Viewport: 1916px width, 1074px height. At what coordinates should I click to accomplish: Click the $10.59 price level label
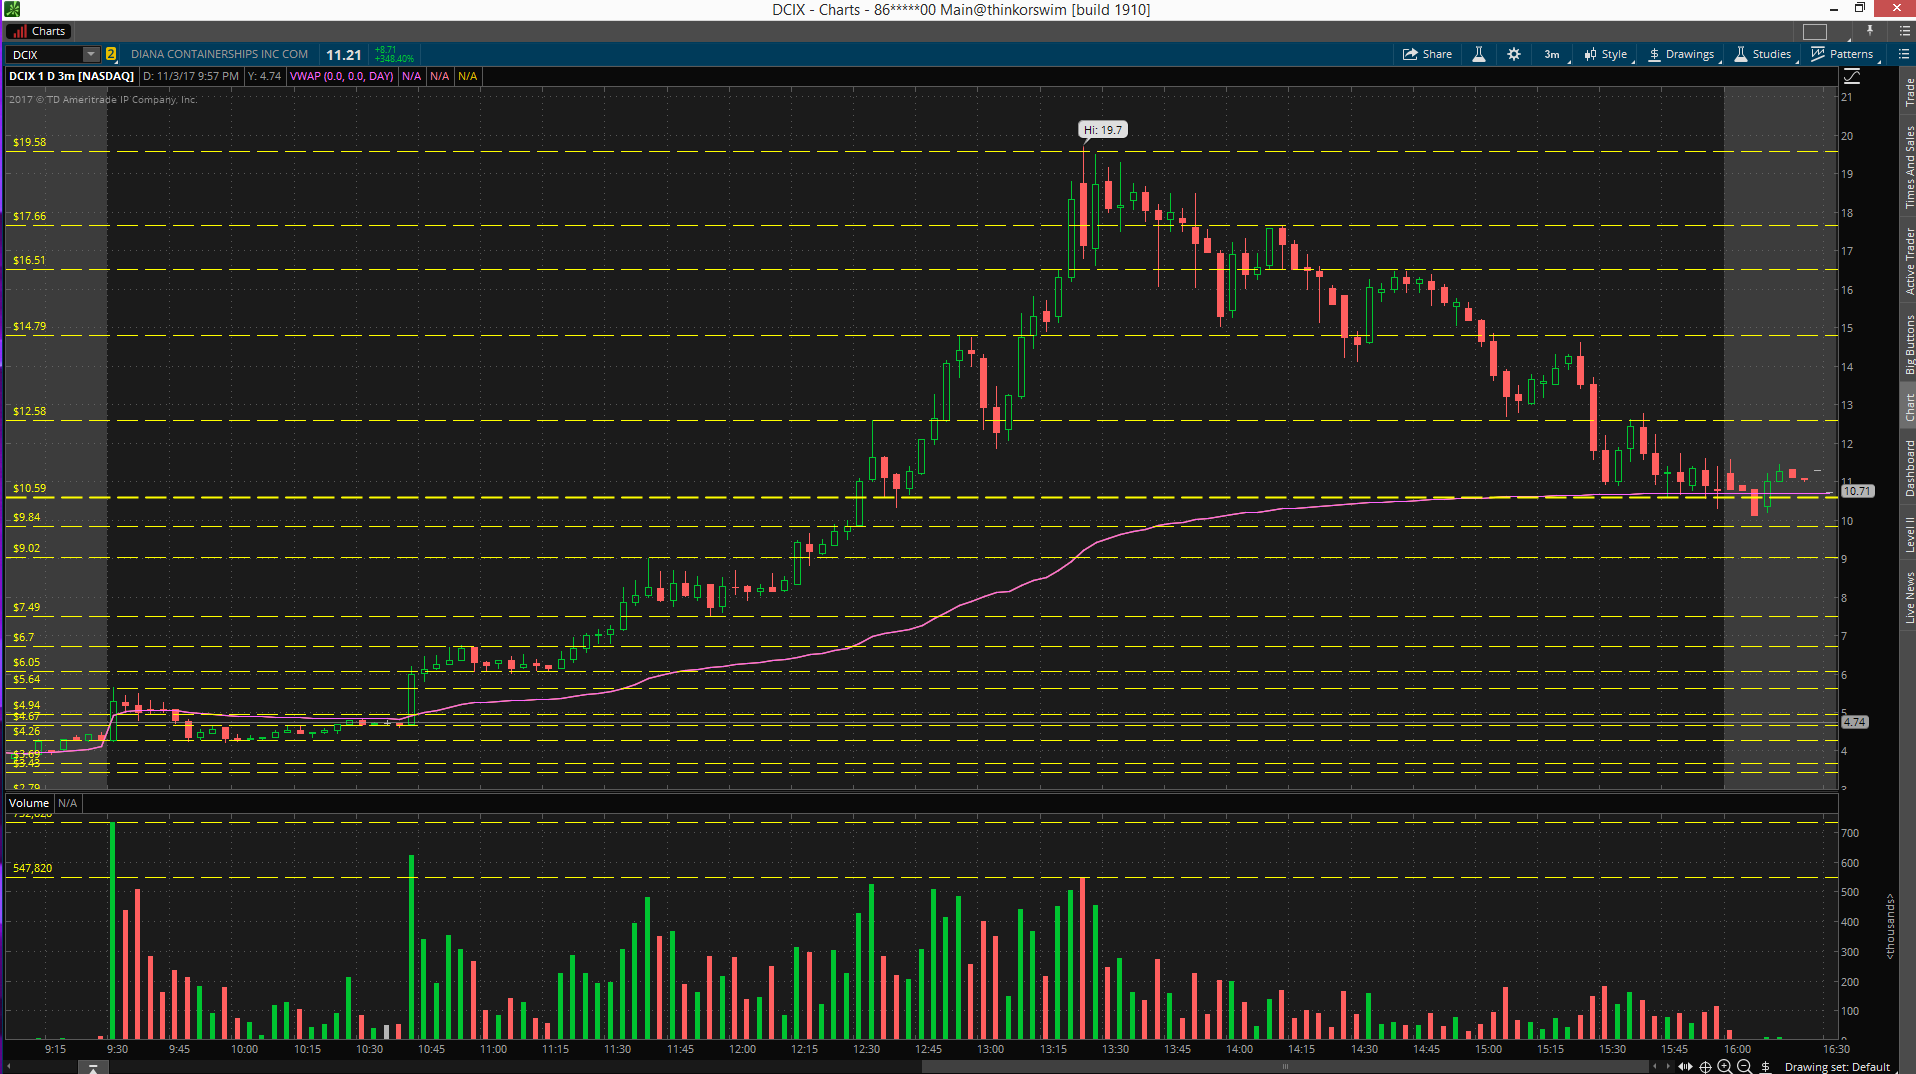pos(29,488)
